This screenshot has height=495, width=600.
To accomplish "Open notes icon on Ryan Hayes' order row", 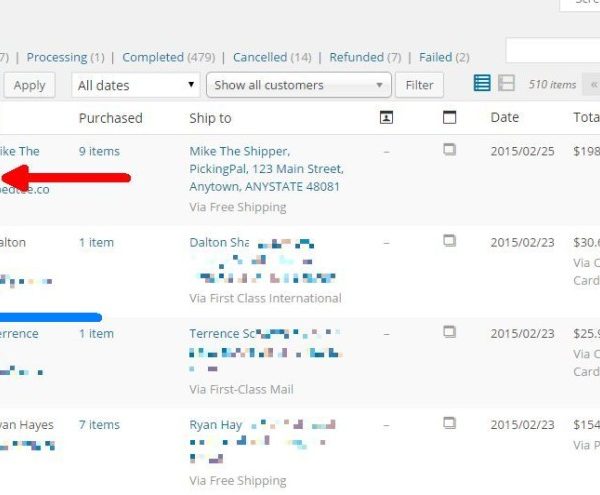I will pos(449,424).
